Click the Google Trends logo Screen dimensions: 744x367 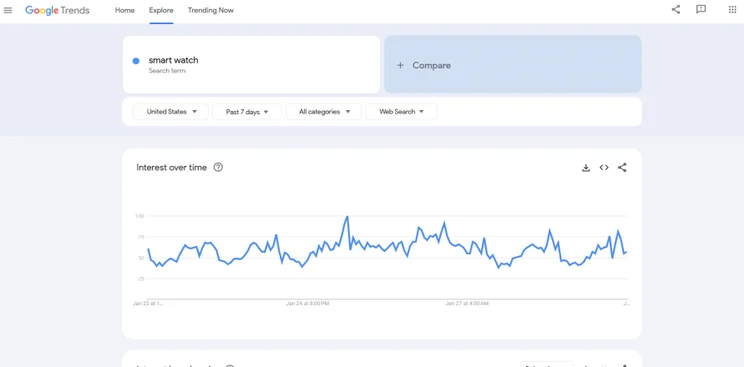click(x=57, y=10)
